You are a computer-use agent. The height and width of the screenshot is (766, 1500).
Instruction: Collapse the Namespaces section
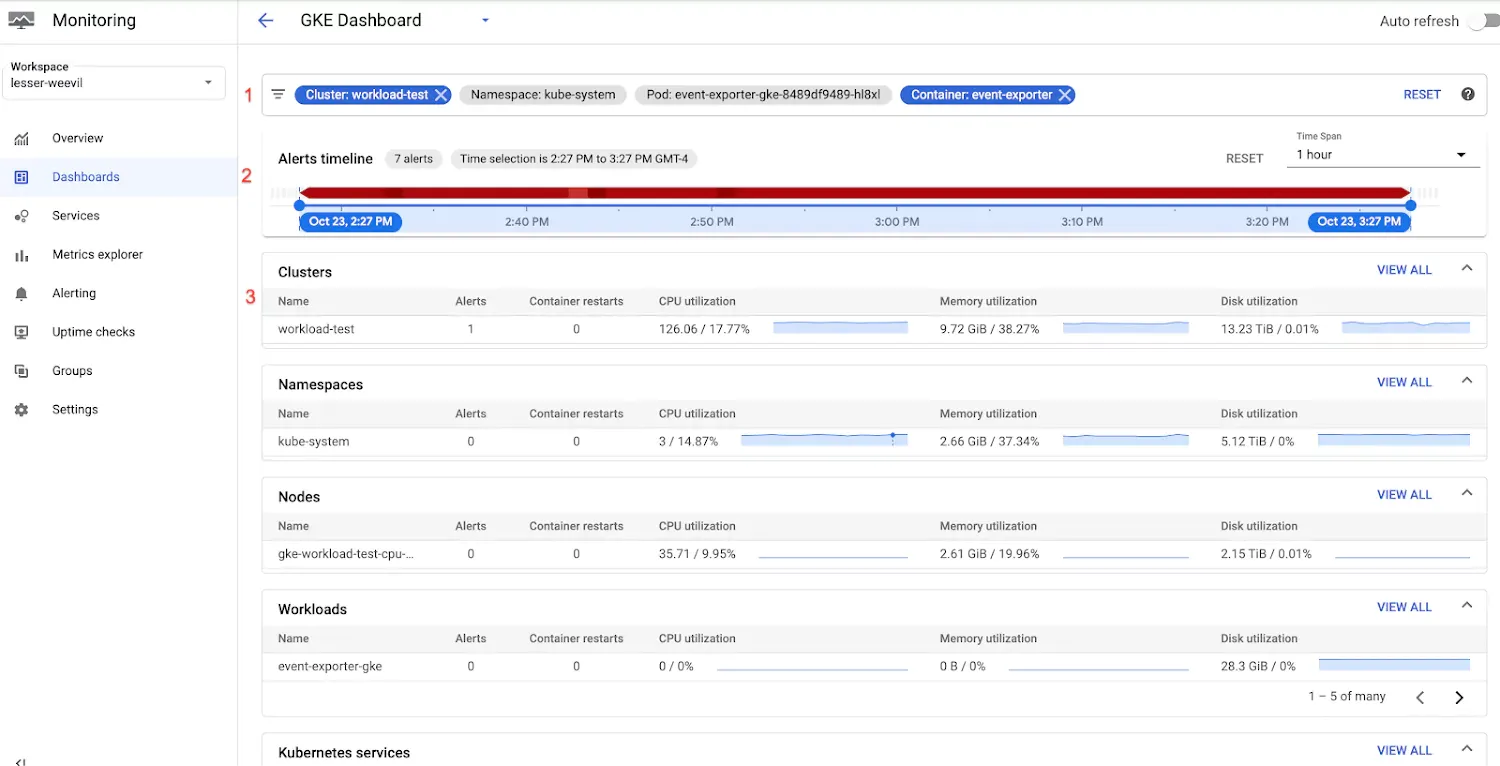[x=1467, y=380]
